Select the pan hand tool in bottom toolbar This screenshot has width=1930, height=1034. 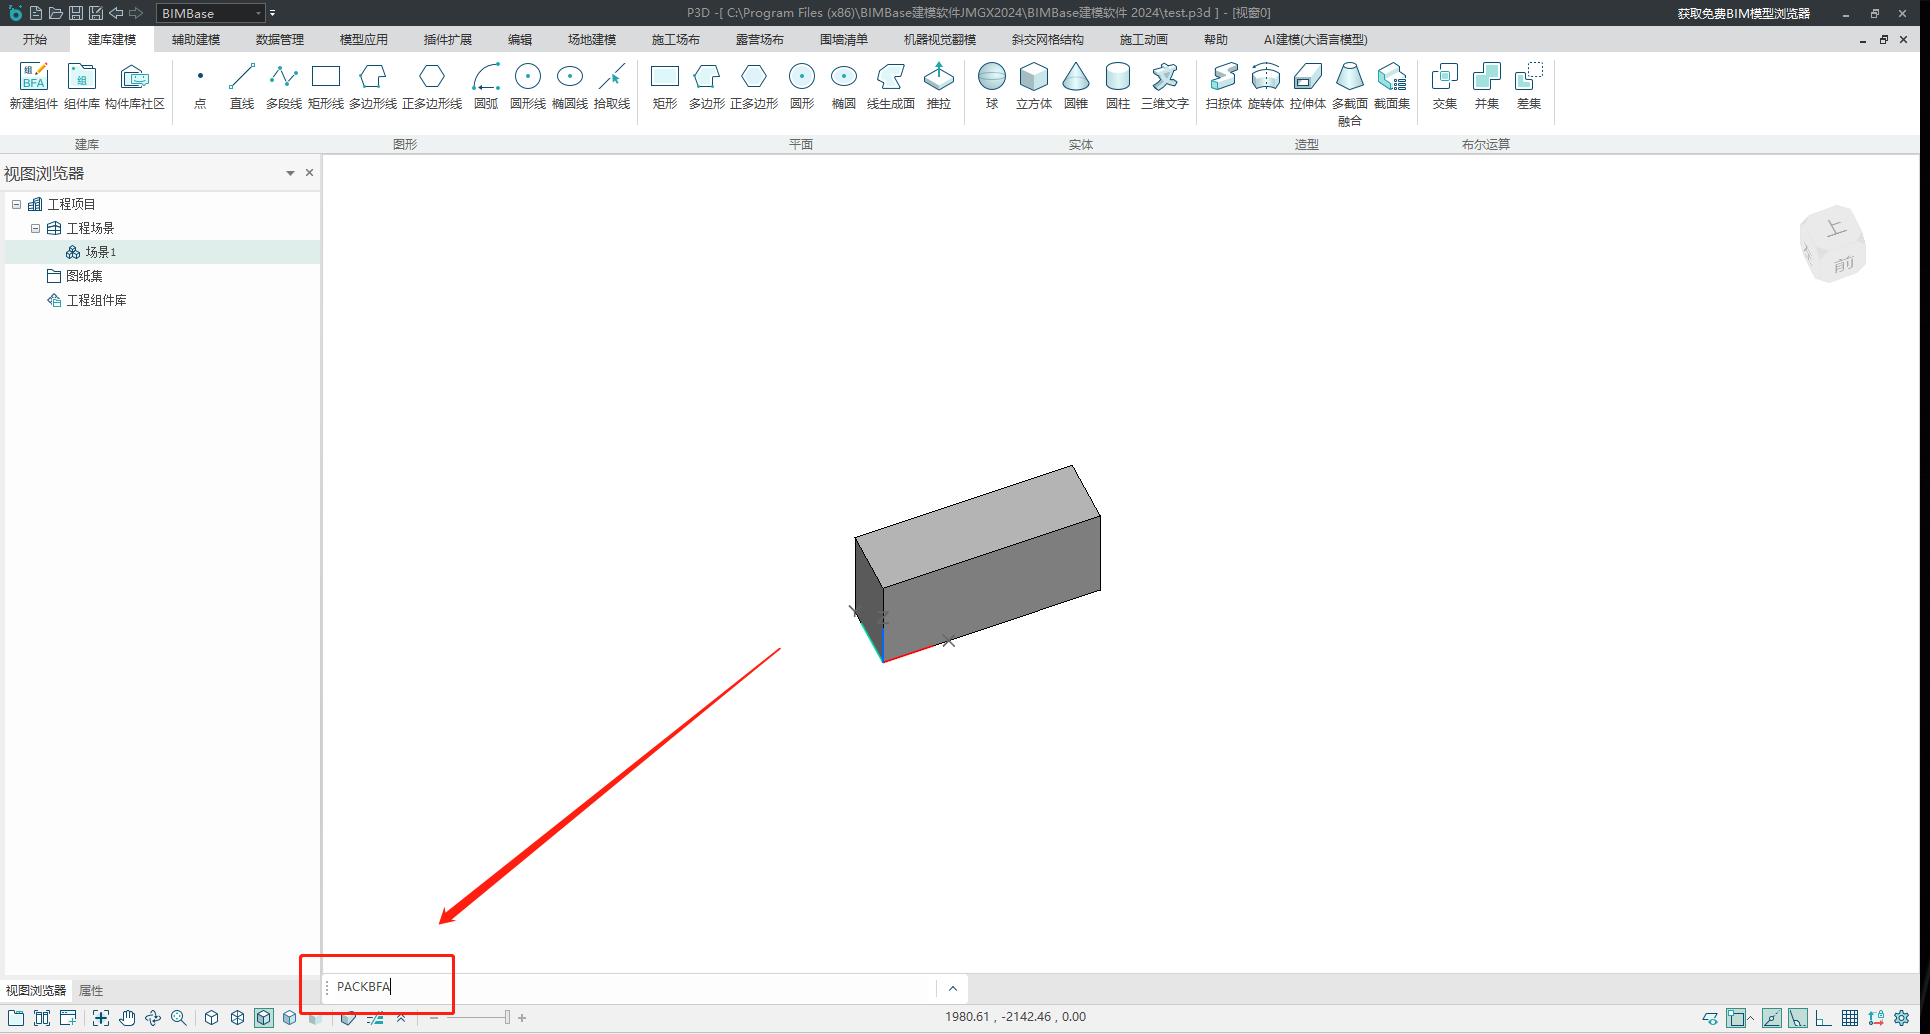127,1018
